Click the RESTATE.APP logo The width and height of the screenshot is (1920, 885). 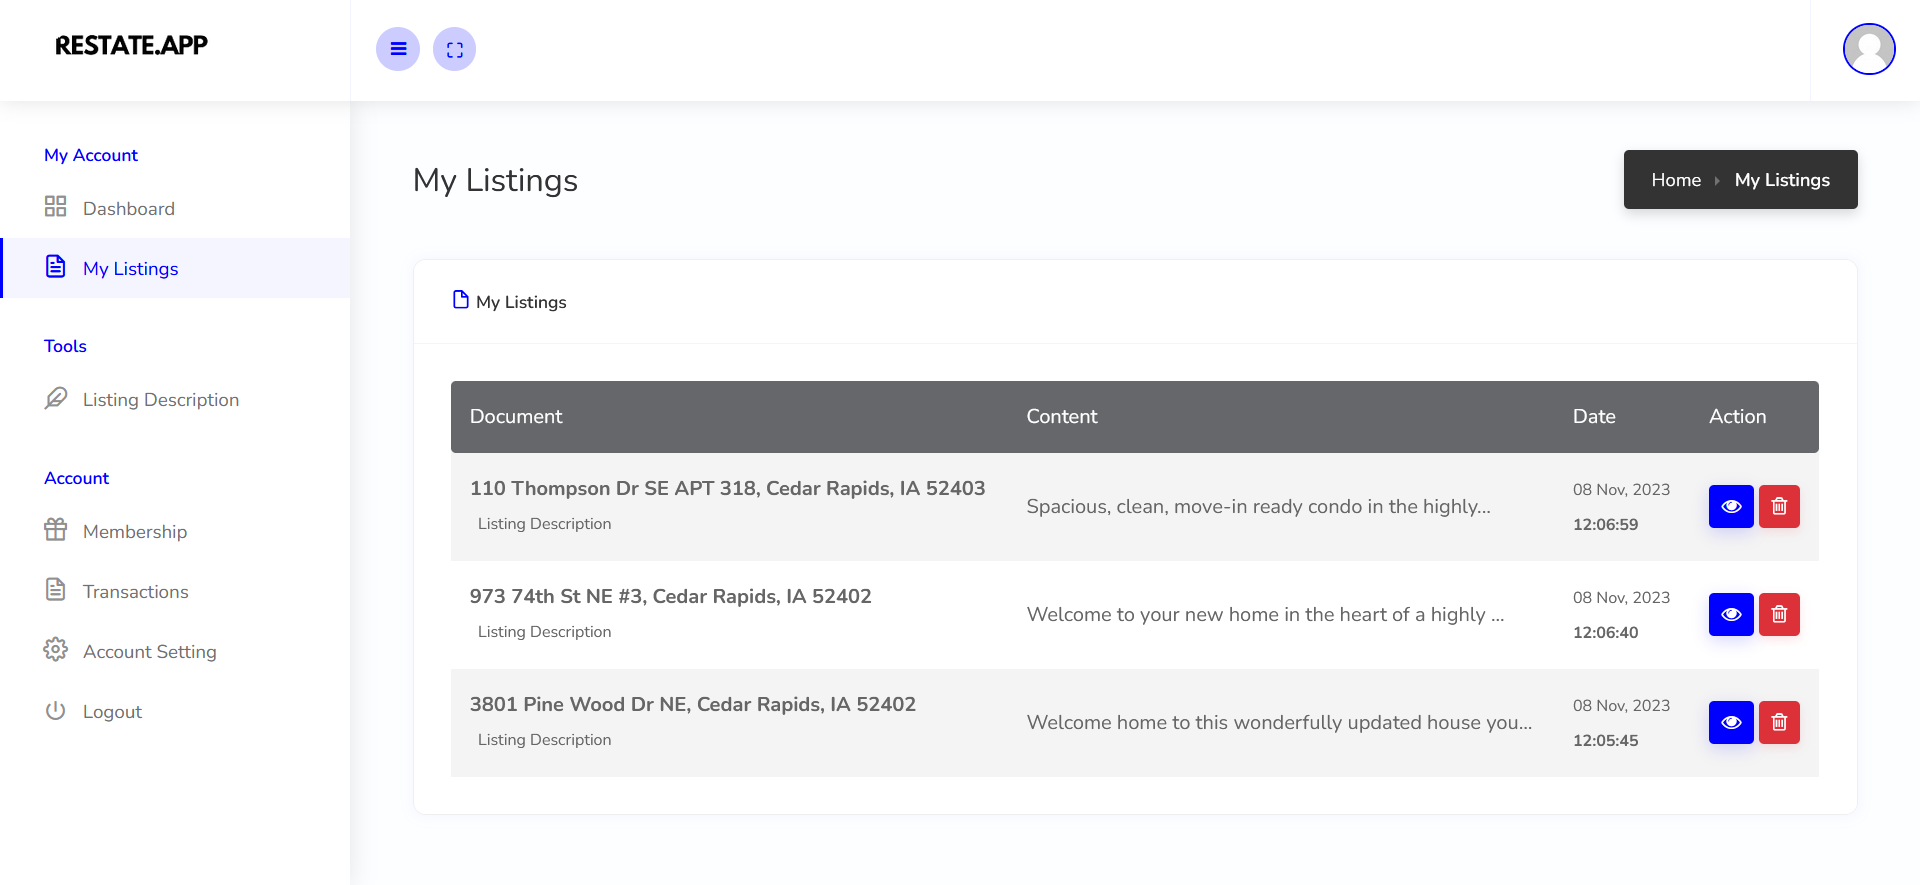(131, 45)
